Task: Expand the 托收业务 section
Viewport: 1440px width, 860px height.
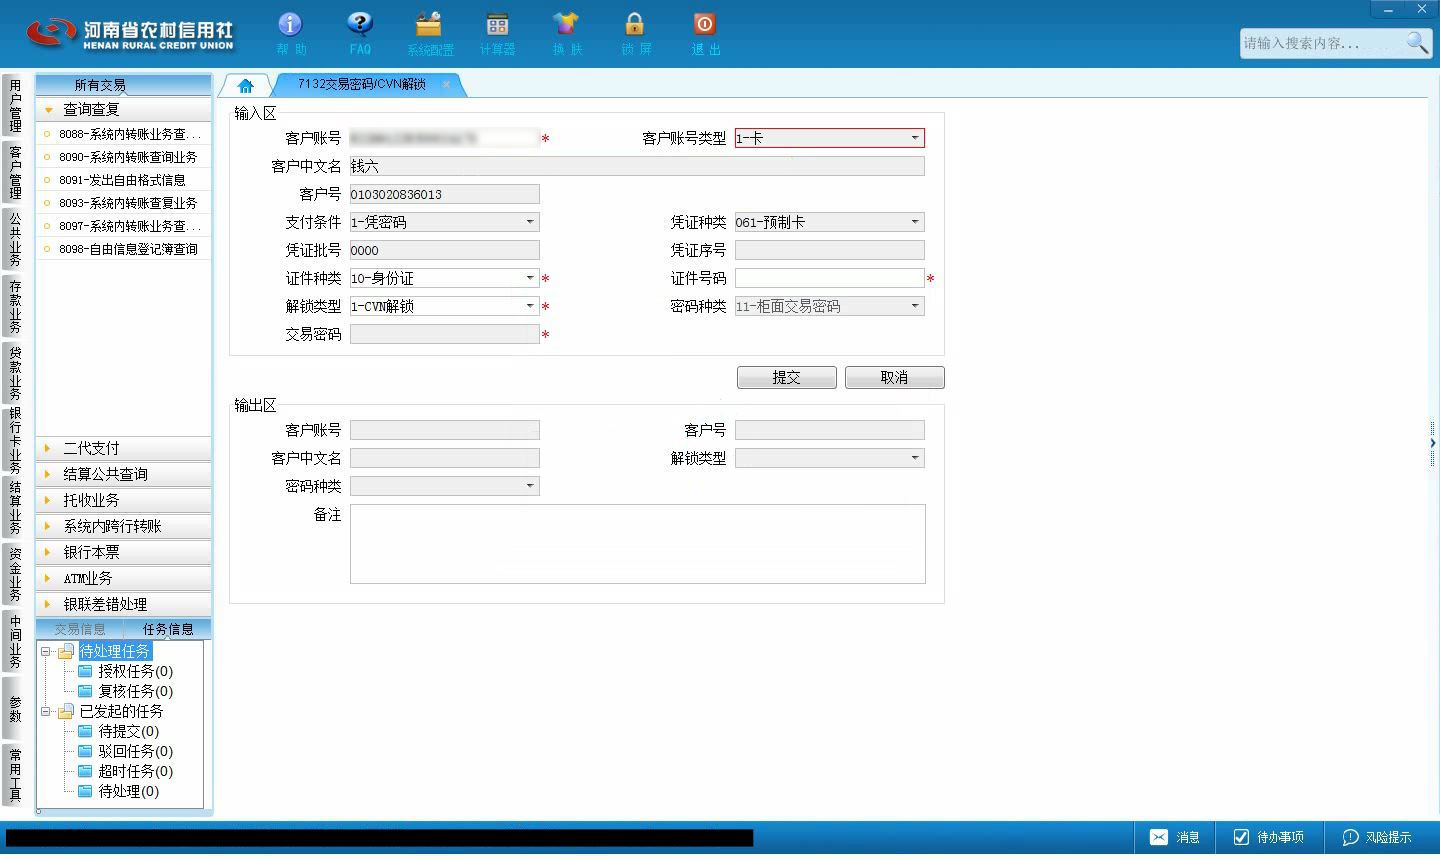Action: click(123, 500)
